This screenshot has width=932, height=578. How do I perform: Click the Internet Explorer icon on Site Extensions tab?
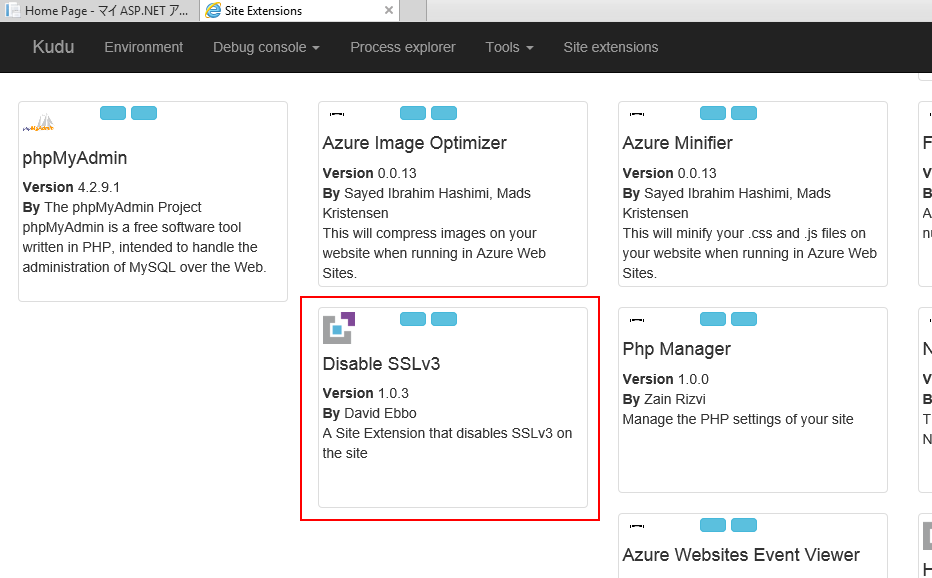tap(214, 11)
